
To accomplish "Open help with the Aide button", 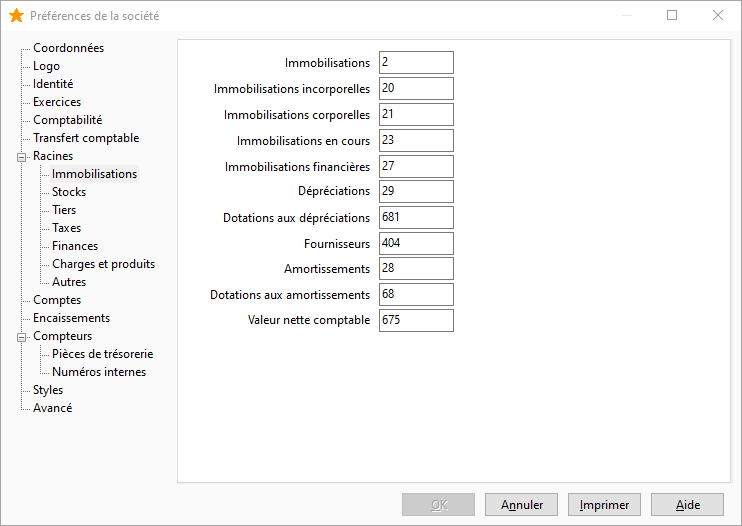I will [688, 505].
